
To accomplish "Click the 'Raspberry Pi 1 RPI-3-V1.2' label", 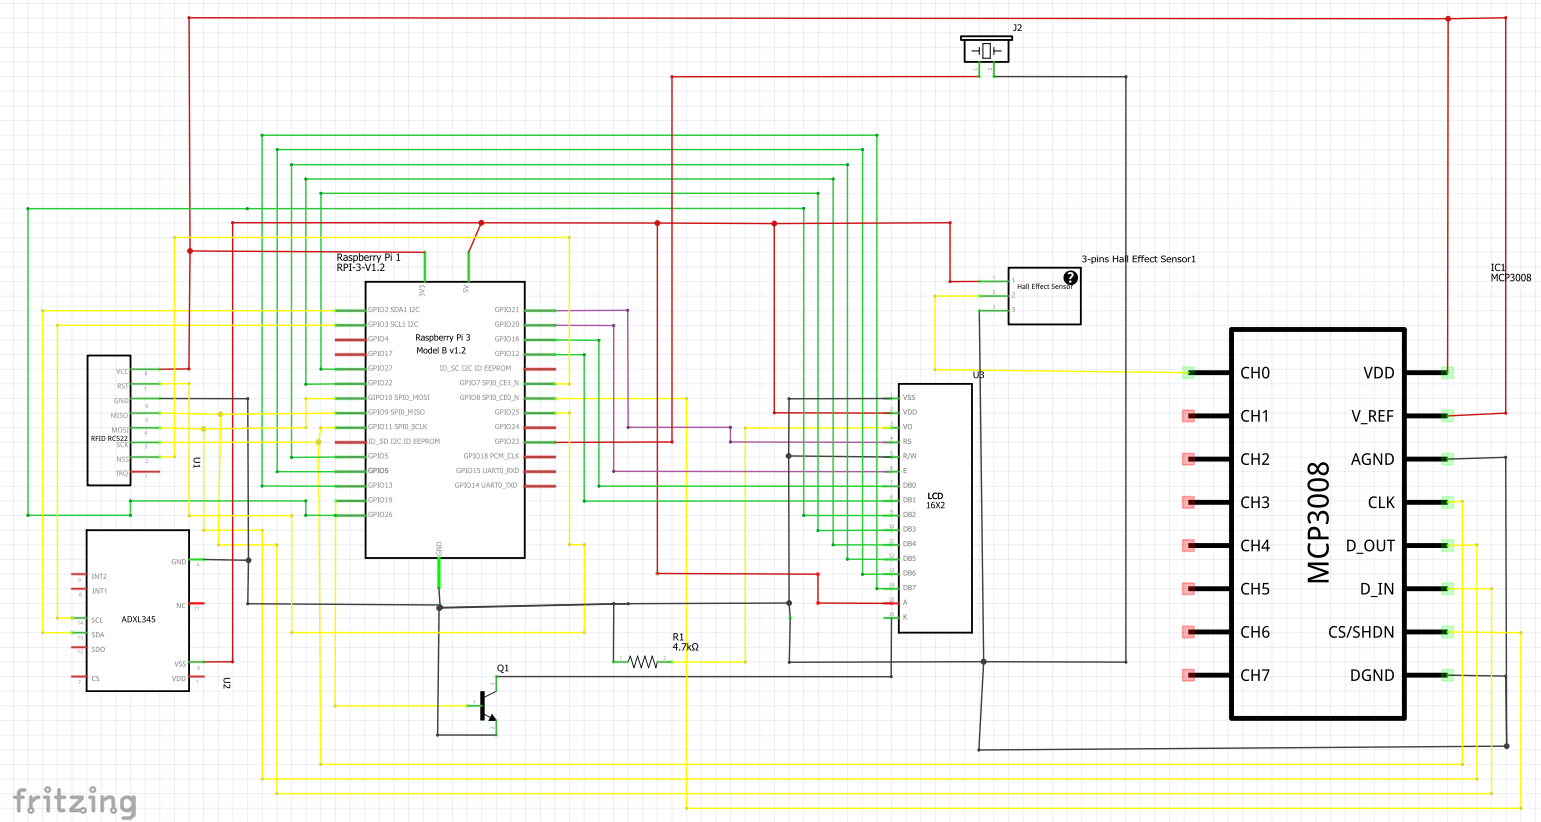I will pyautogui.click(x=368, y=263).
